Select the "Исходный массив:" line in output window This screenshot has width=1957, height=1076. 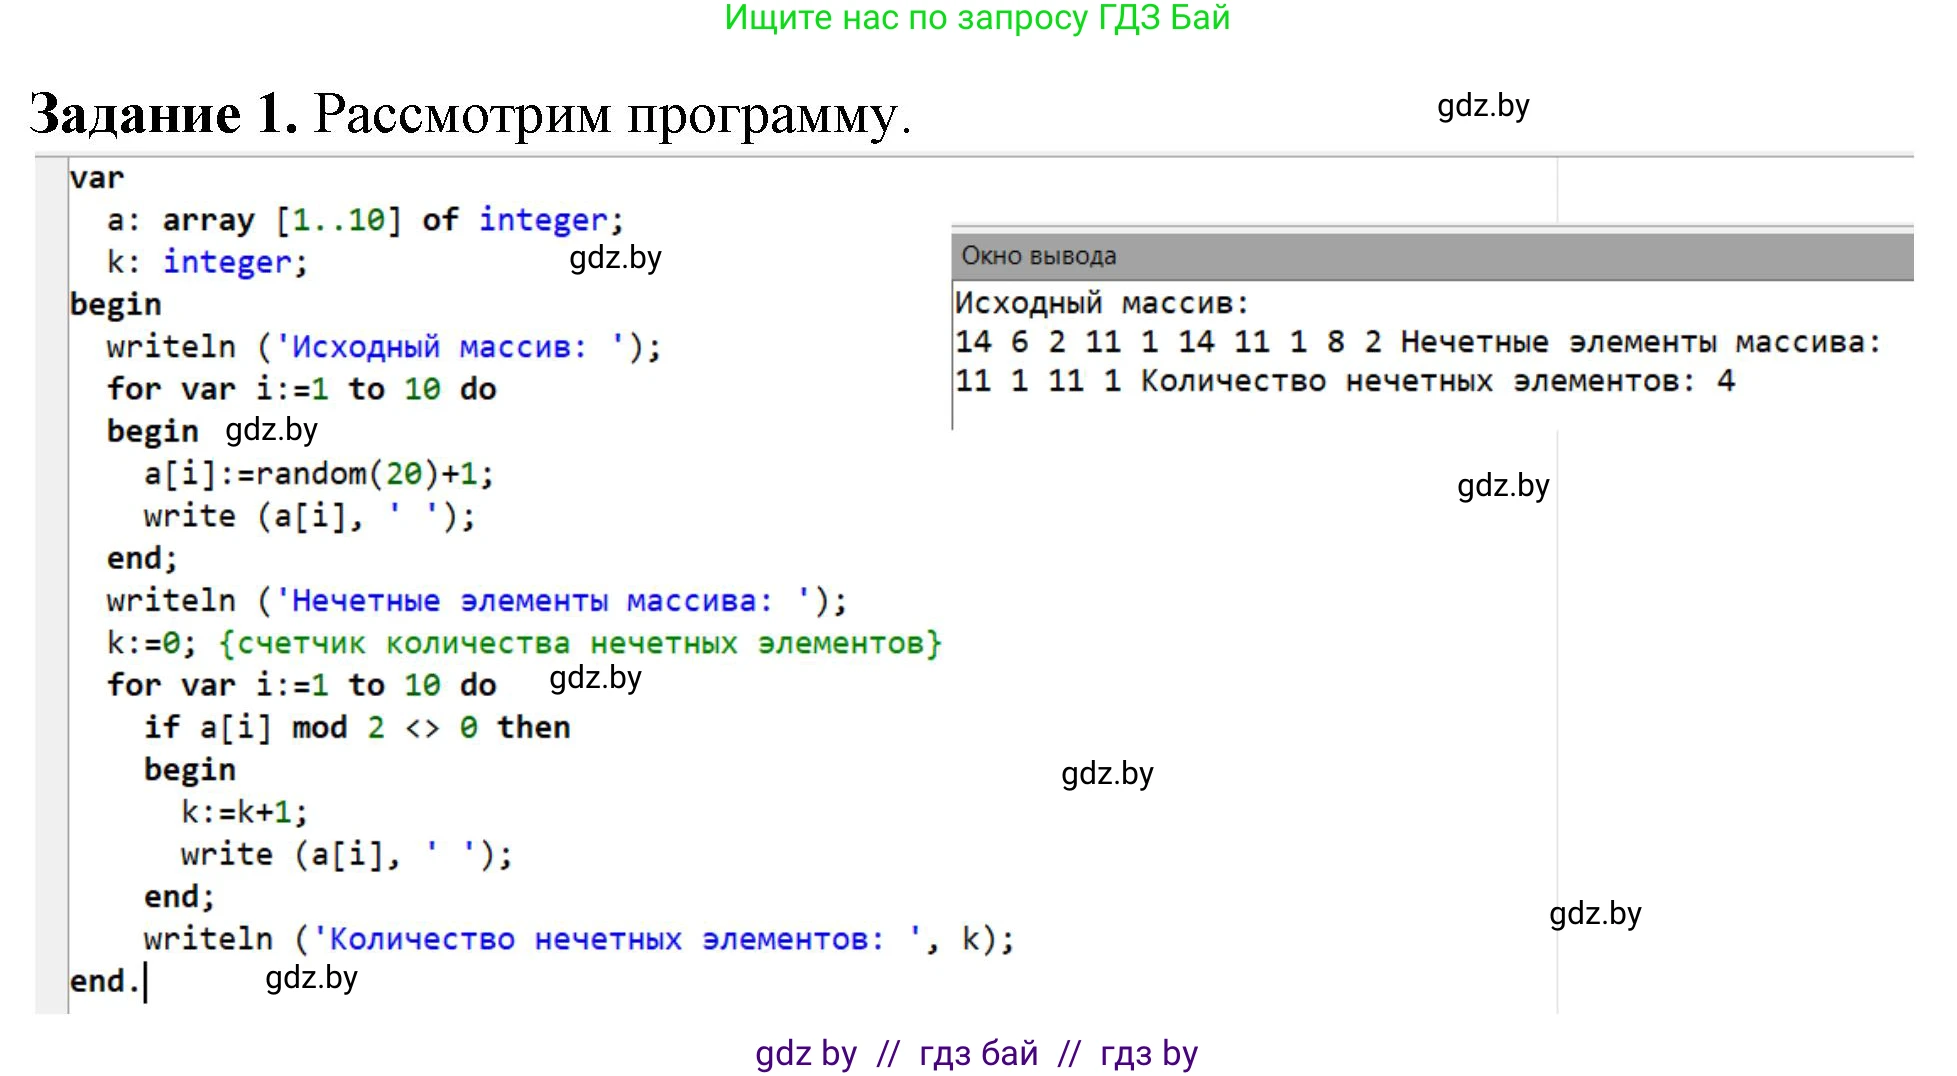1101,303
